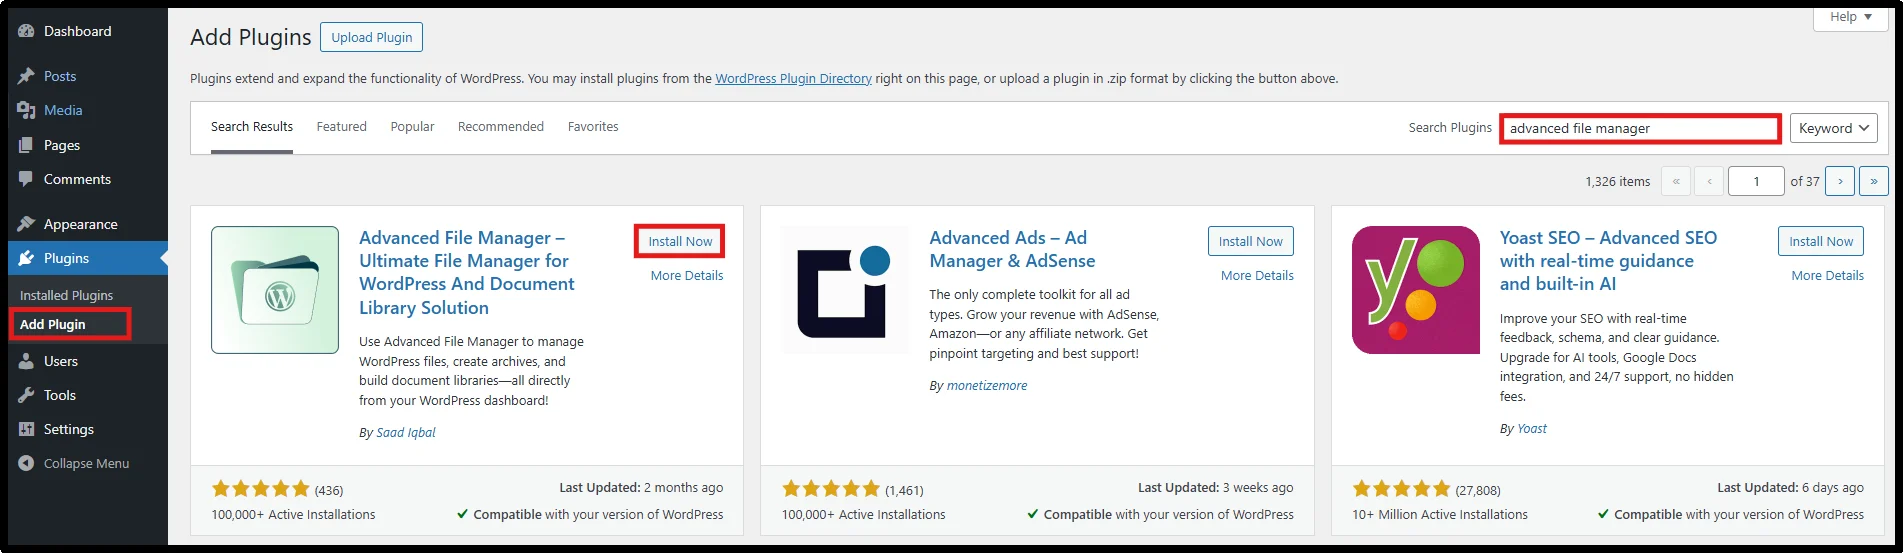Click the Upload Plugin button

click(372, 37)
